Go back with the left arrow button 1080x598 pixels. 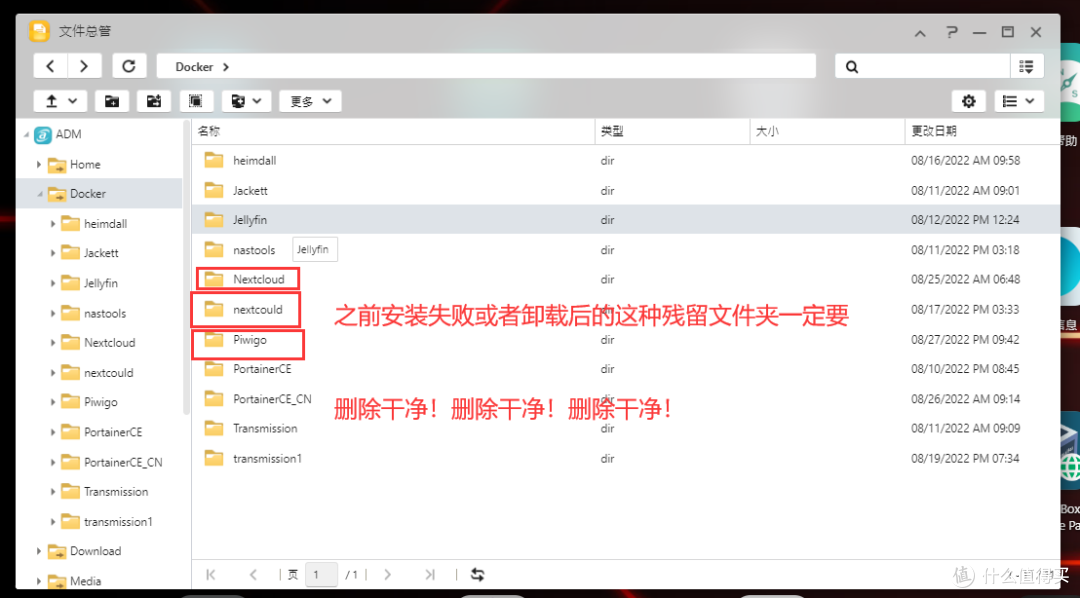click(x=50, y=66)
